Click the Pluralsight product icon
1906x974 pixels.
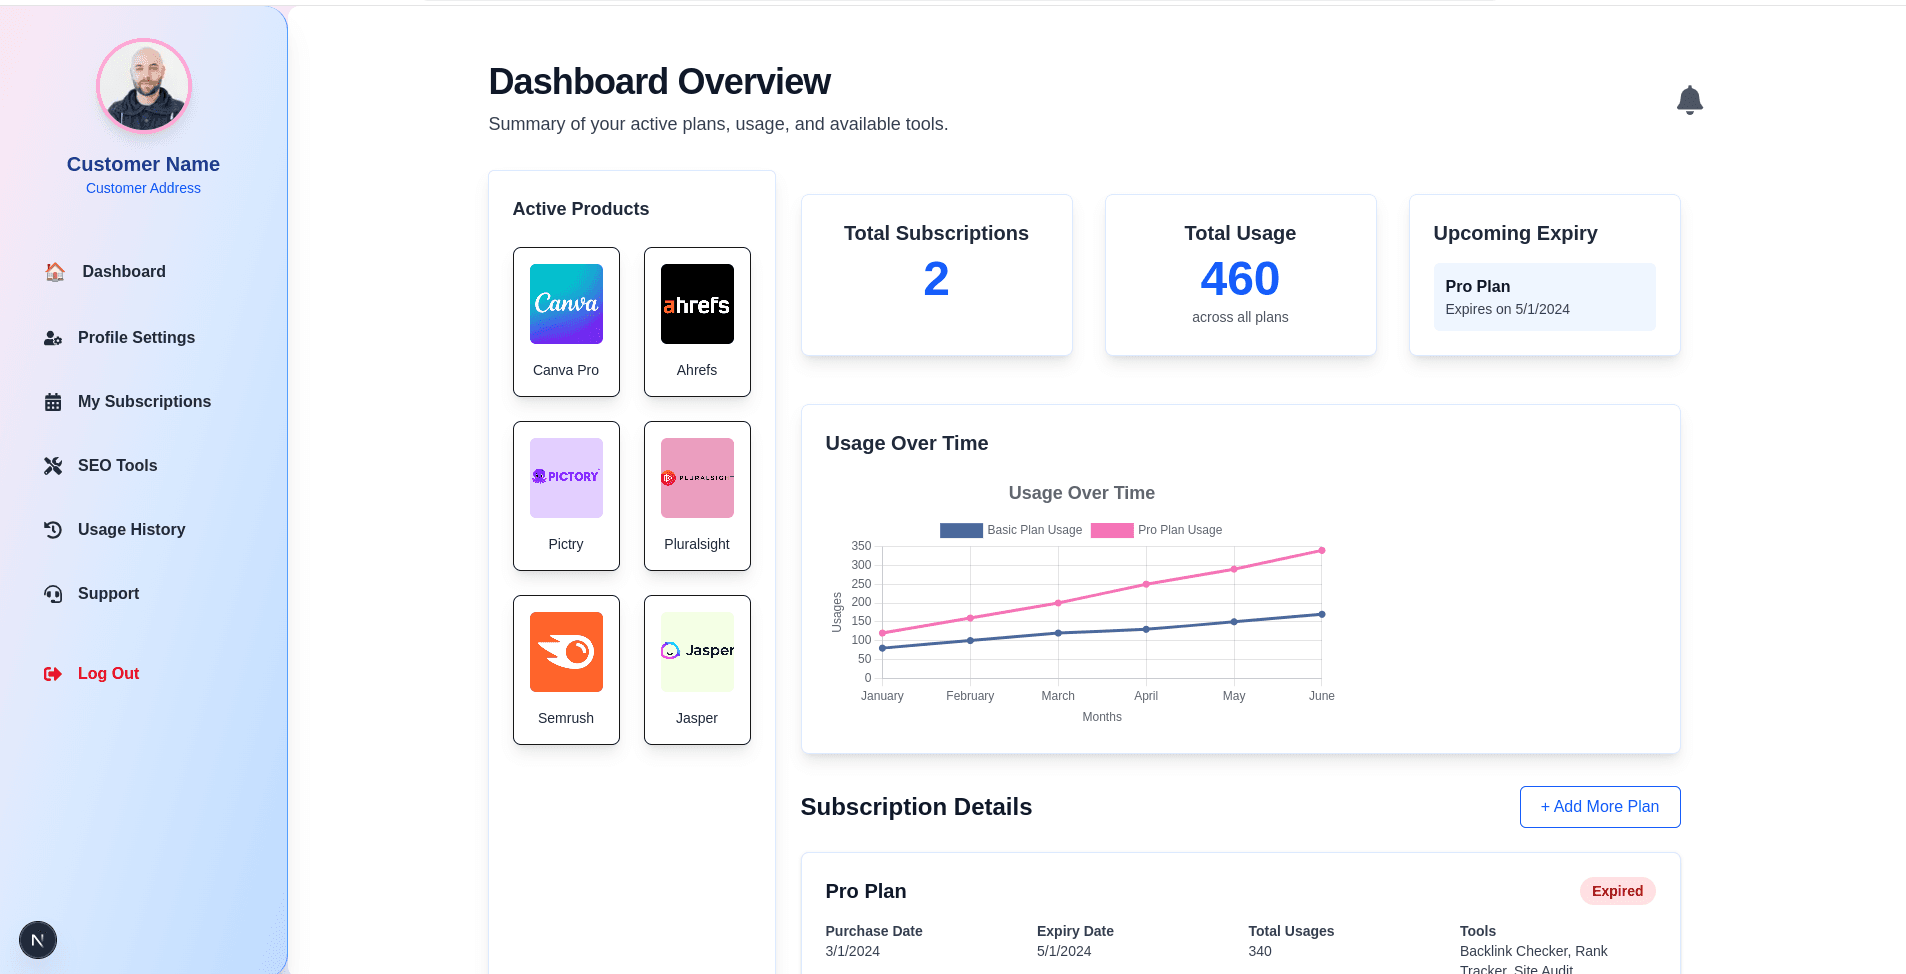pyautogui.click(x=697, y=478)
